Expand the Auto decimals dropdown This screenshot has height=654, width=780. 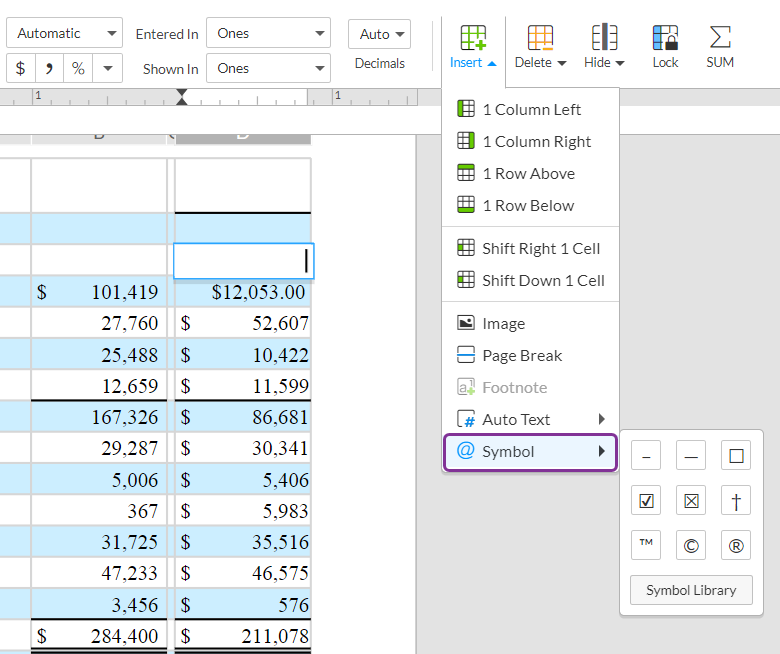click(x=379, y=34)
